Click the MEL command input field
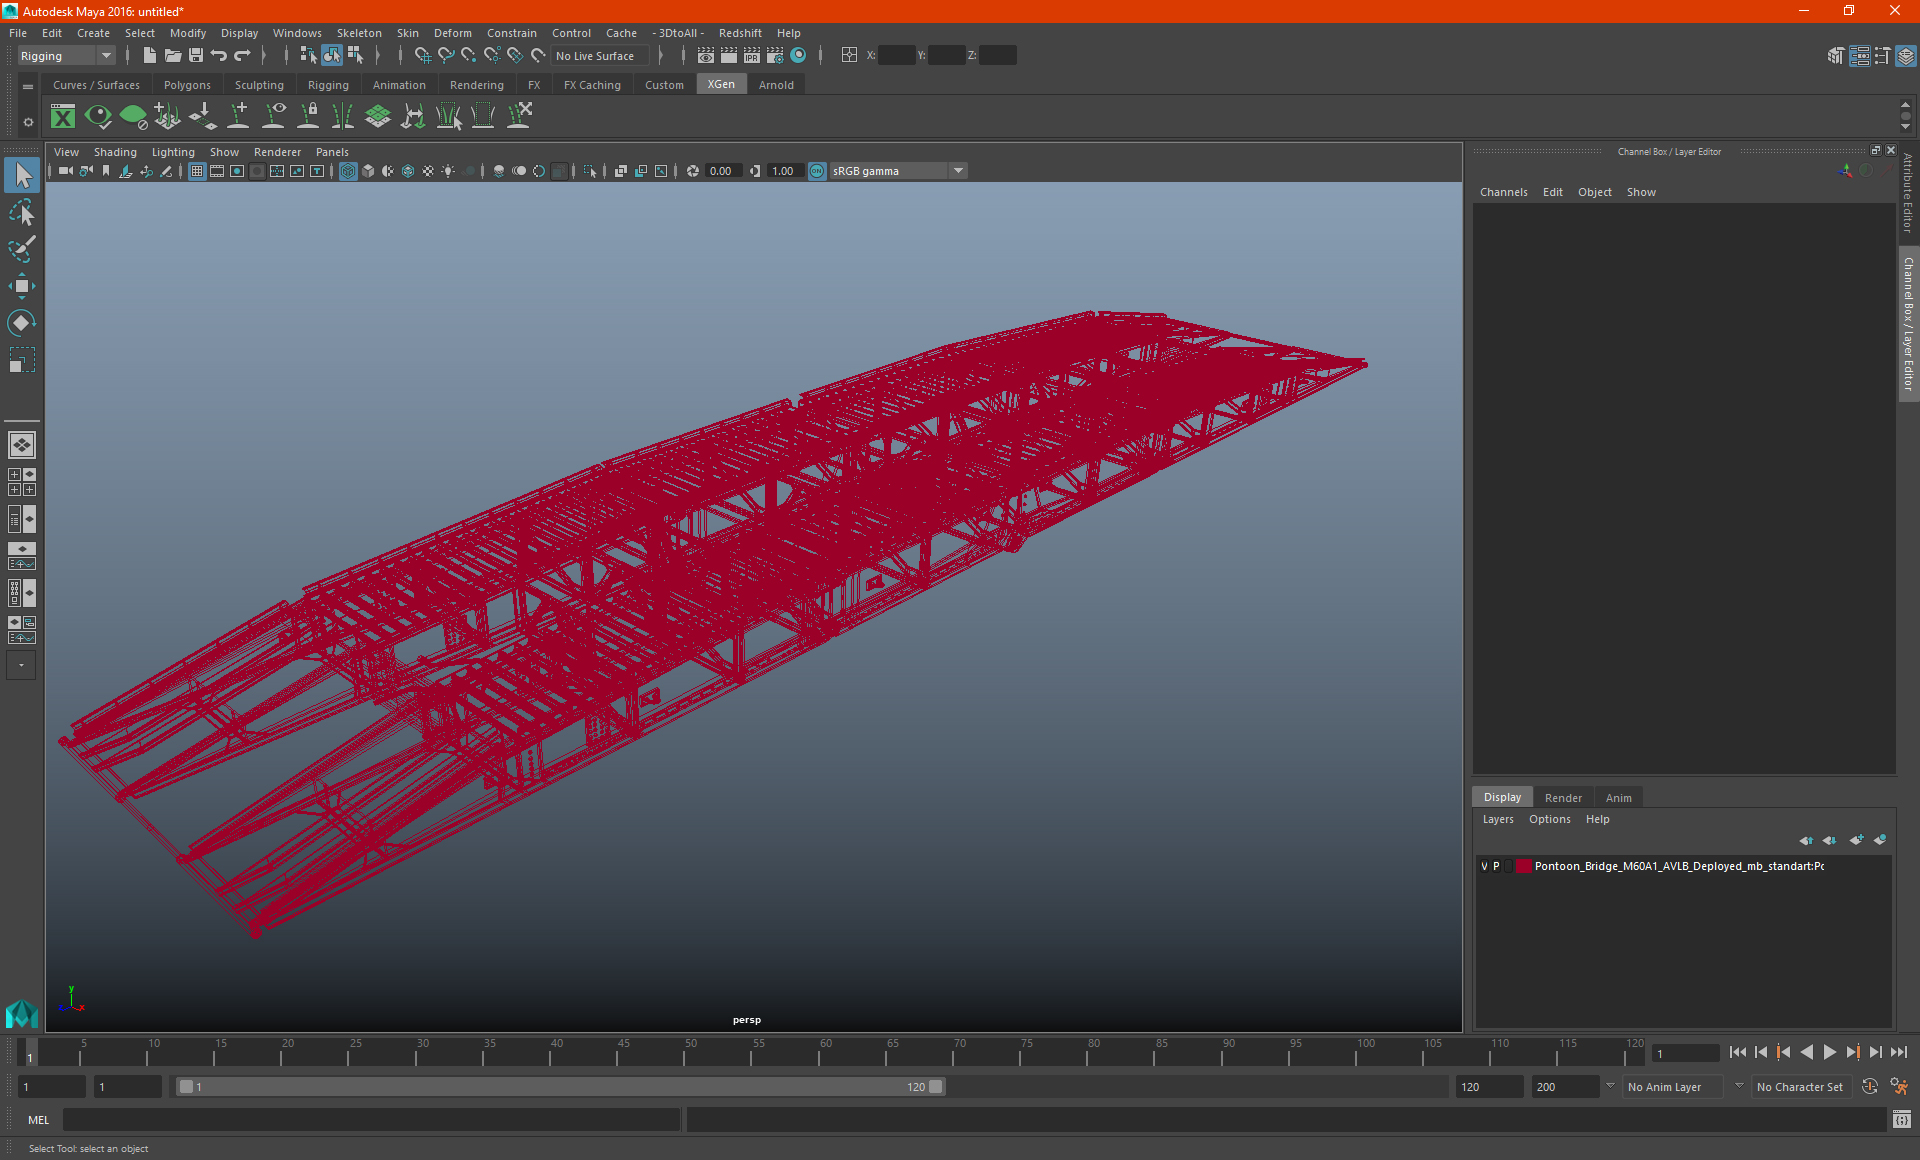The height and width of the screenshot is (1160, 1920). [x=371, y=1120]
